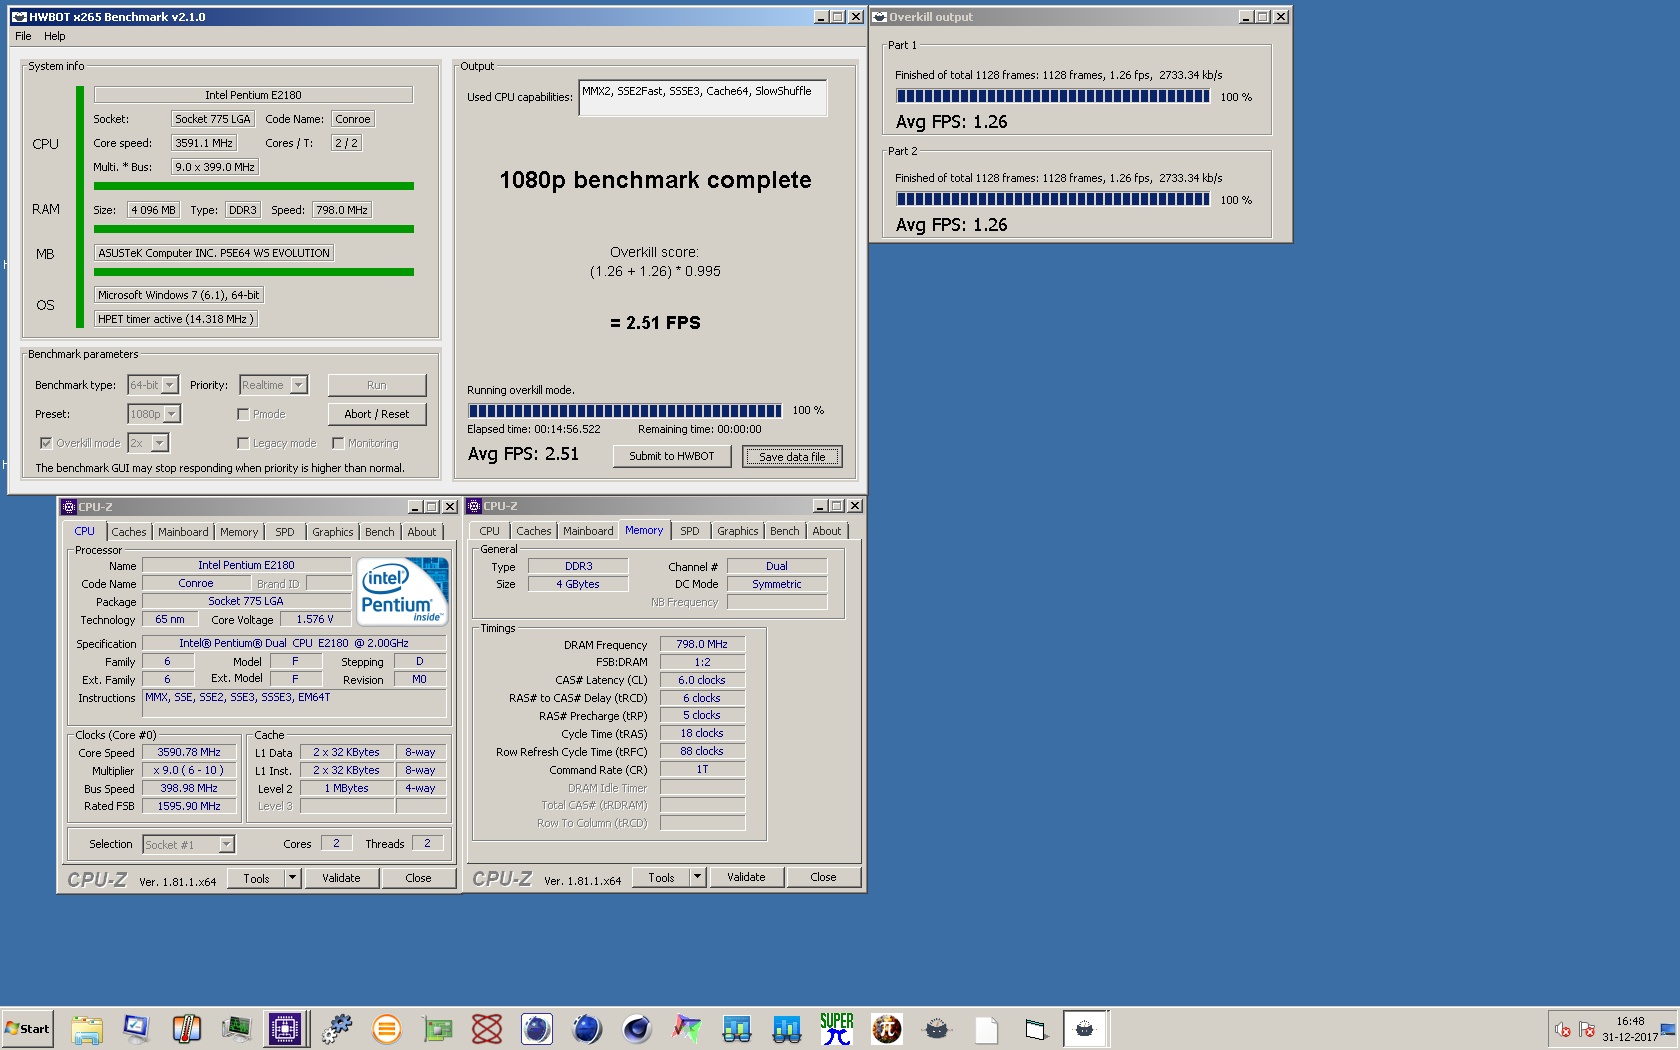
Task: Click the Part 1 progress bar
Action: (x=1053, y=97)
